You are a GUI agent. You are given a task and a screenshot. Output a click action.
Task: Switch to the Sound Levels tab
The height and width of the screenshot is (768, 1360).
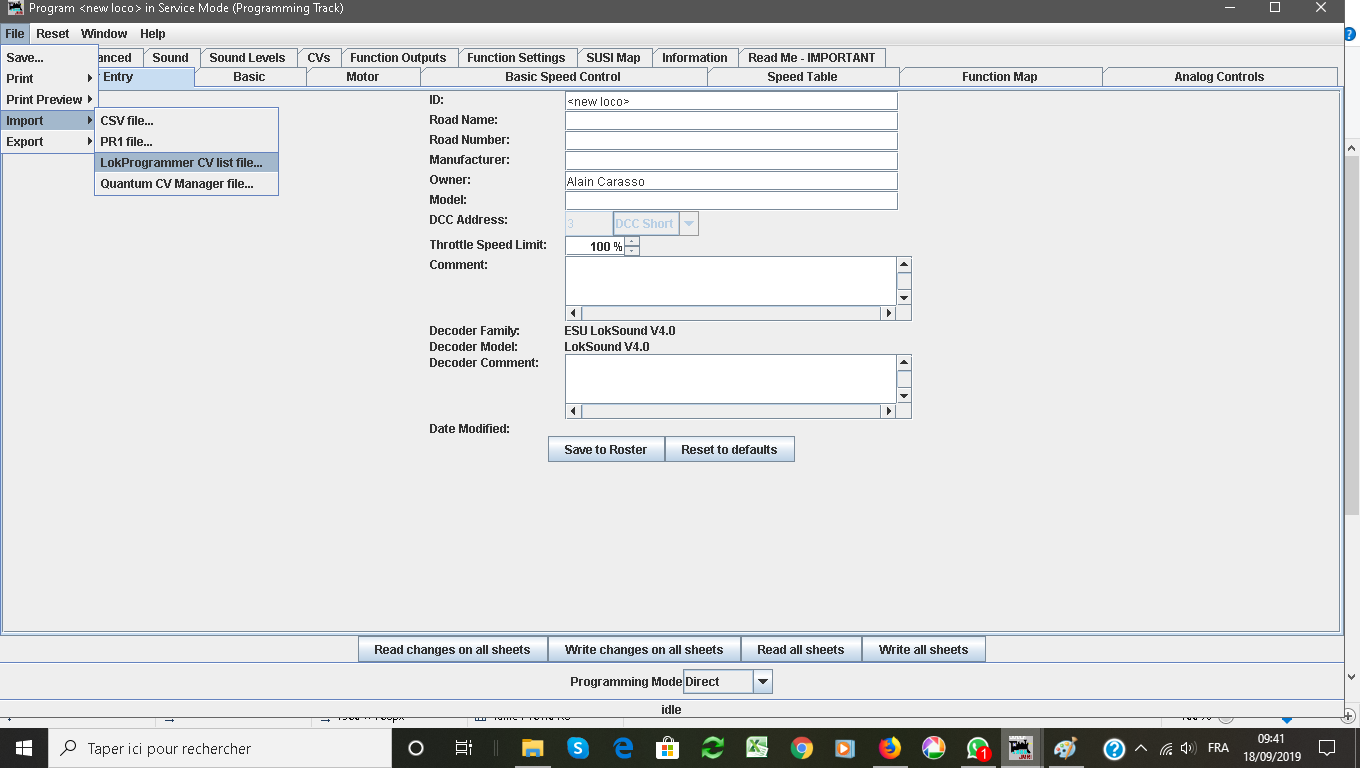[247, 57]
